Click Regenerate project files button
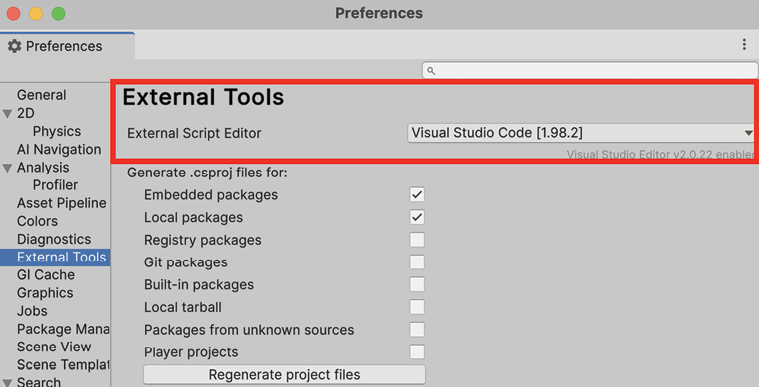 [285, 374]
